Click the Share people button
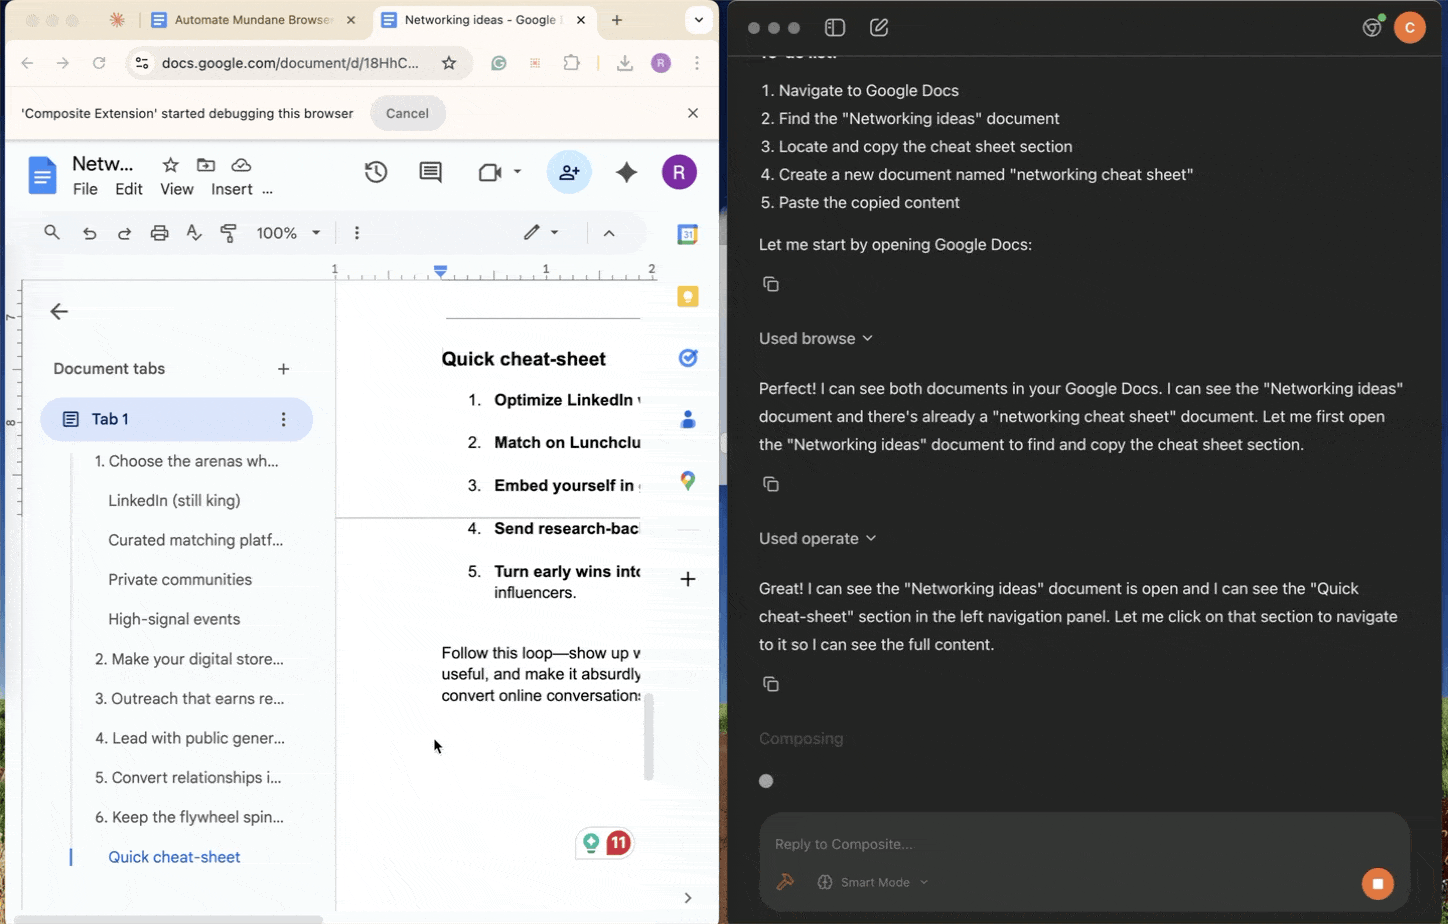This screenshot has width=1448, height=924. [x=569, y=172]
